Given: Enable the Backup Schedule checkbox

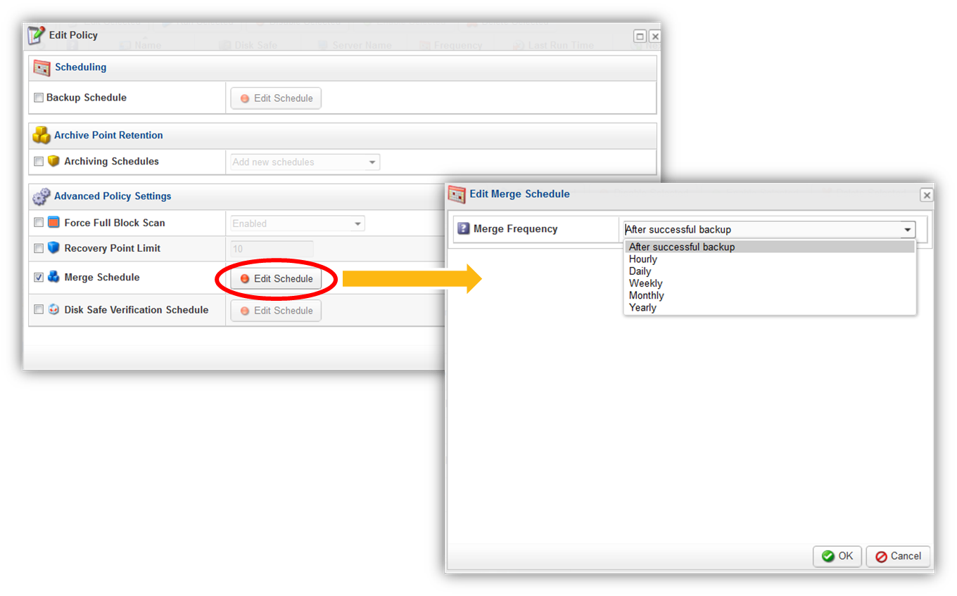Looking at the screenshot, I should coord(38,98).
